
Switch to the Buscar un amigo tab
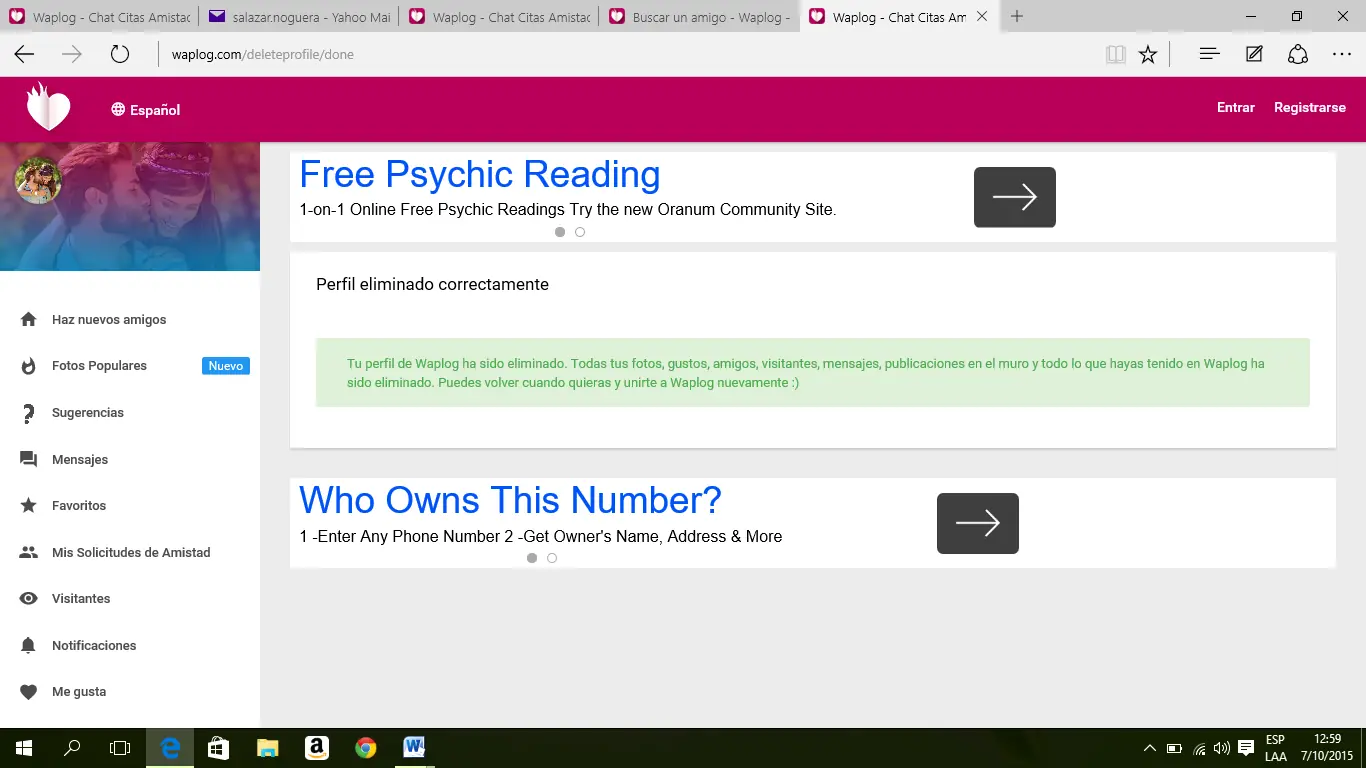point(700,17)
